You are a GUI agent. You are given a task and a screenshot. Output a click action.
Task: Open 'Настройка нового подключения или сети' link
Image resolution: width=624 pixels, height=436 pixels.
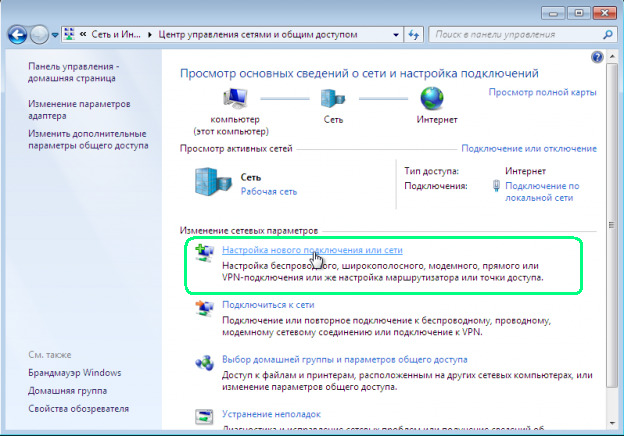click(312, 249)
